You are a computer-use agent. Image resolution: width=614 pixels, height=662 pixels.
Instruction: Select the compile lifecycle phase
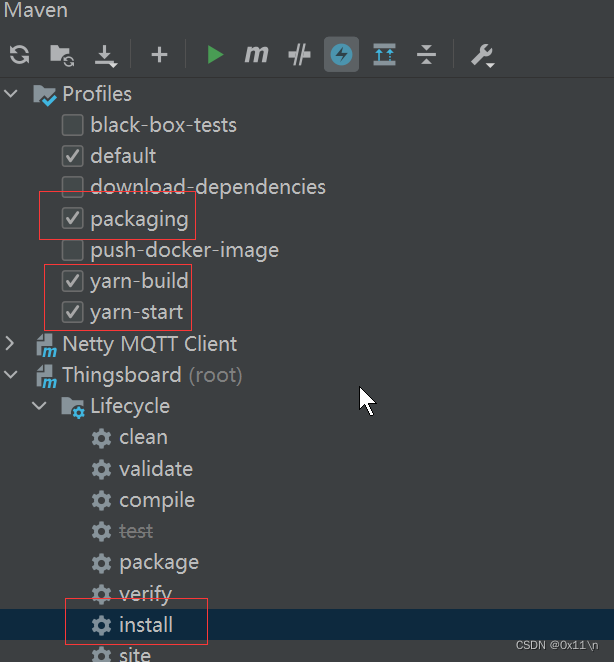click(157, 501)
